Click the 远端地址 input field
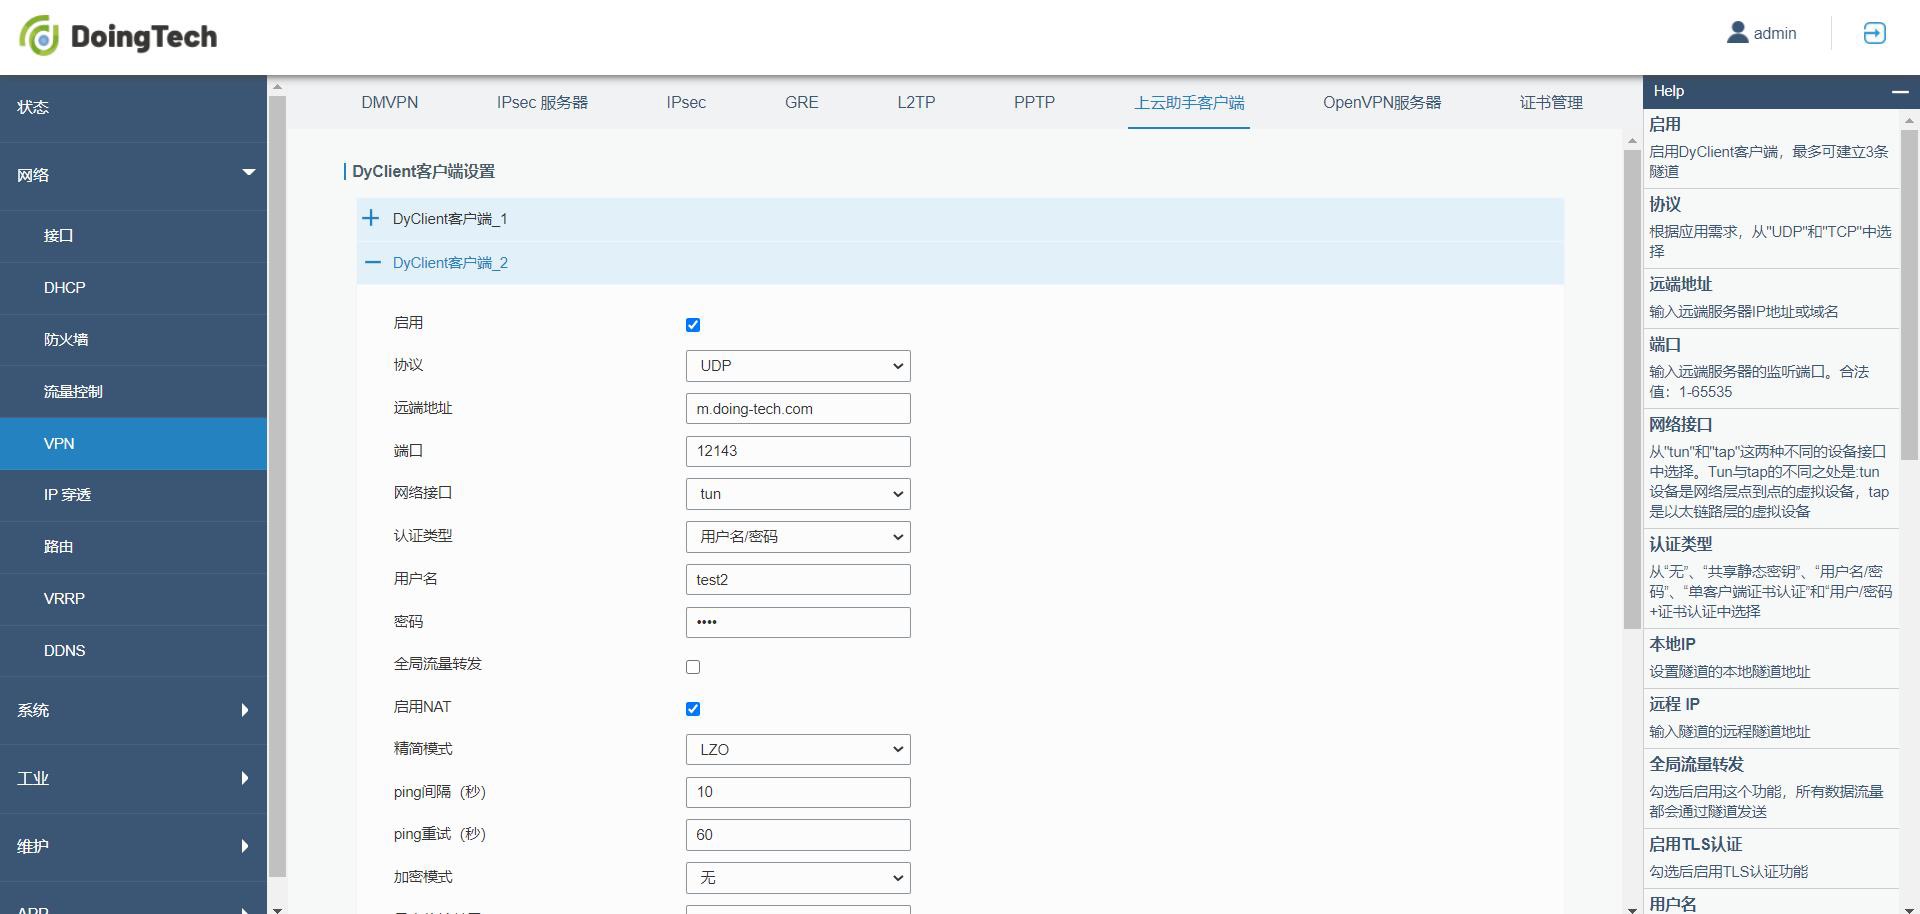This screenshot has width=1920, height=914. click(x=798, y=409)
